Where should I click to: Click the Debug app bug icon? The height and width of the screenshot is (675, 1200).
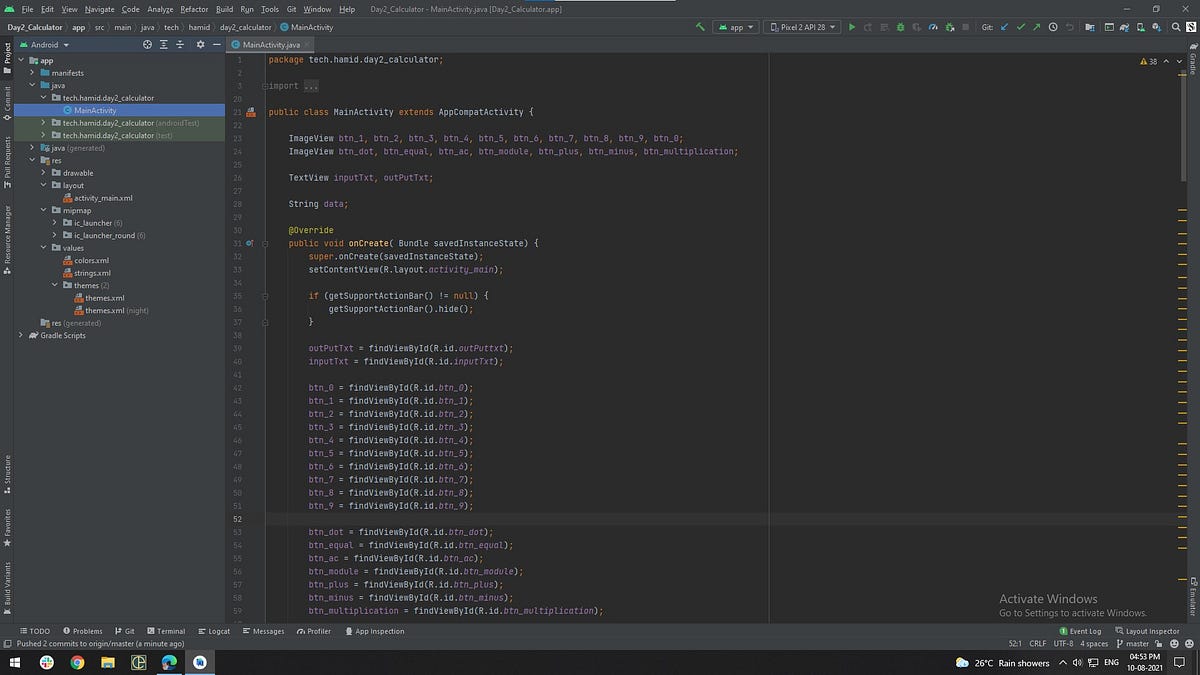click(901, 27)
